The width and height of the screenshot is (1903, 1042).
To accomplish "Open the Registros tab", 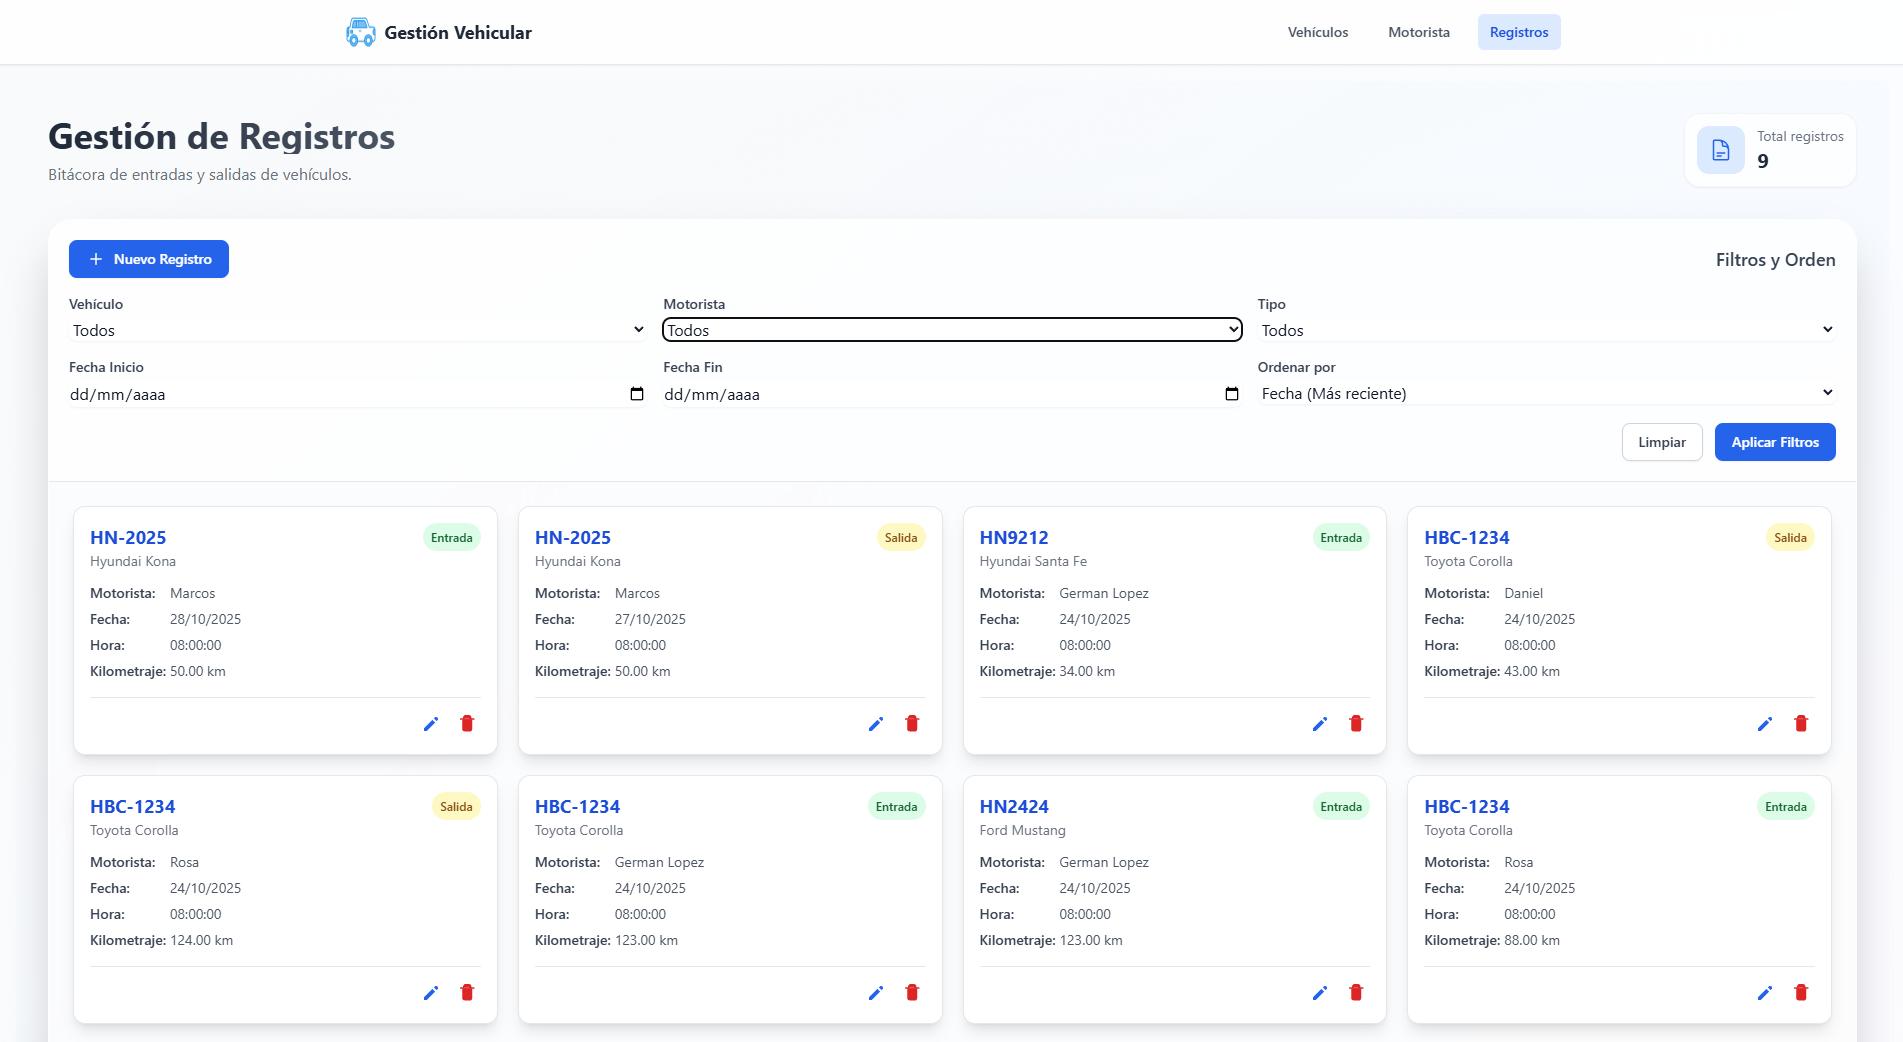I will tap(1518, 32).
